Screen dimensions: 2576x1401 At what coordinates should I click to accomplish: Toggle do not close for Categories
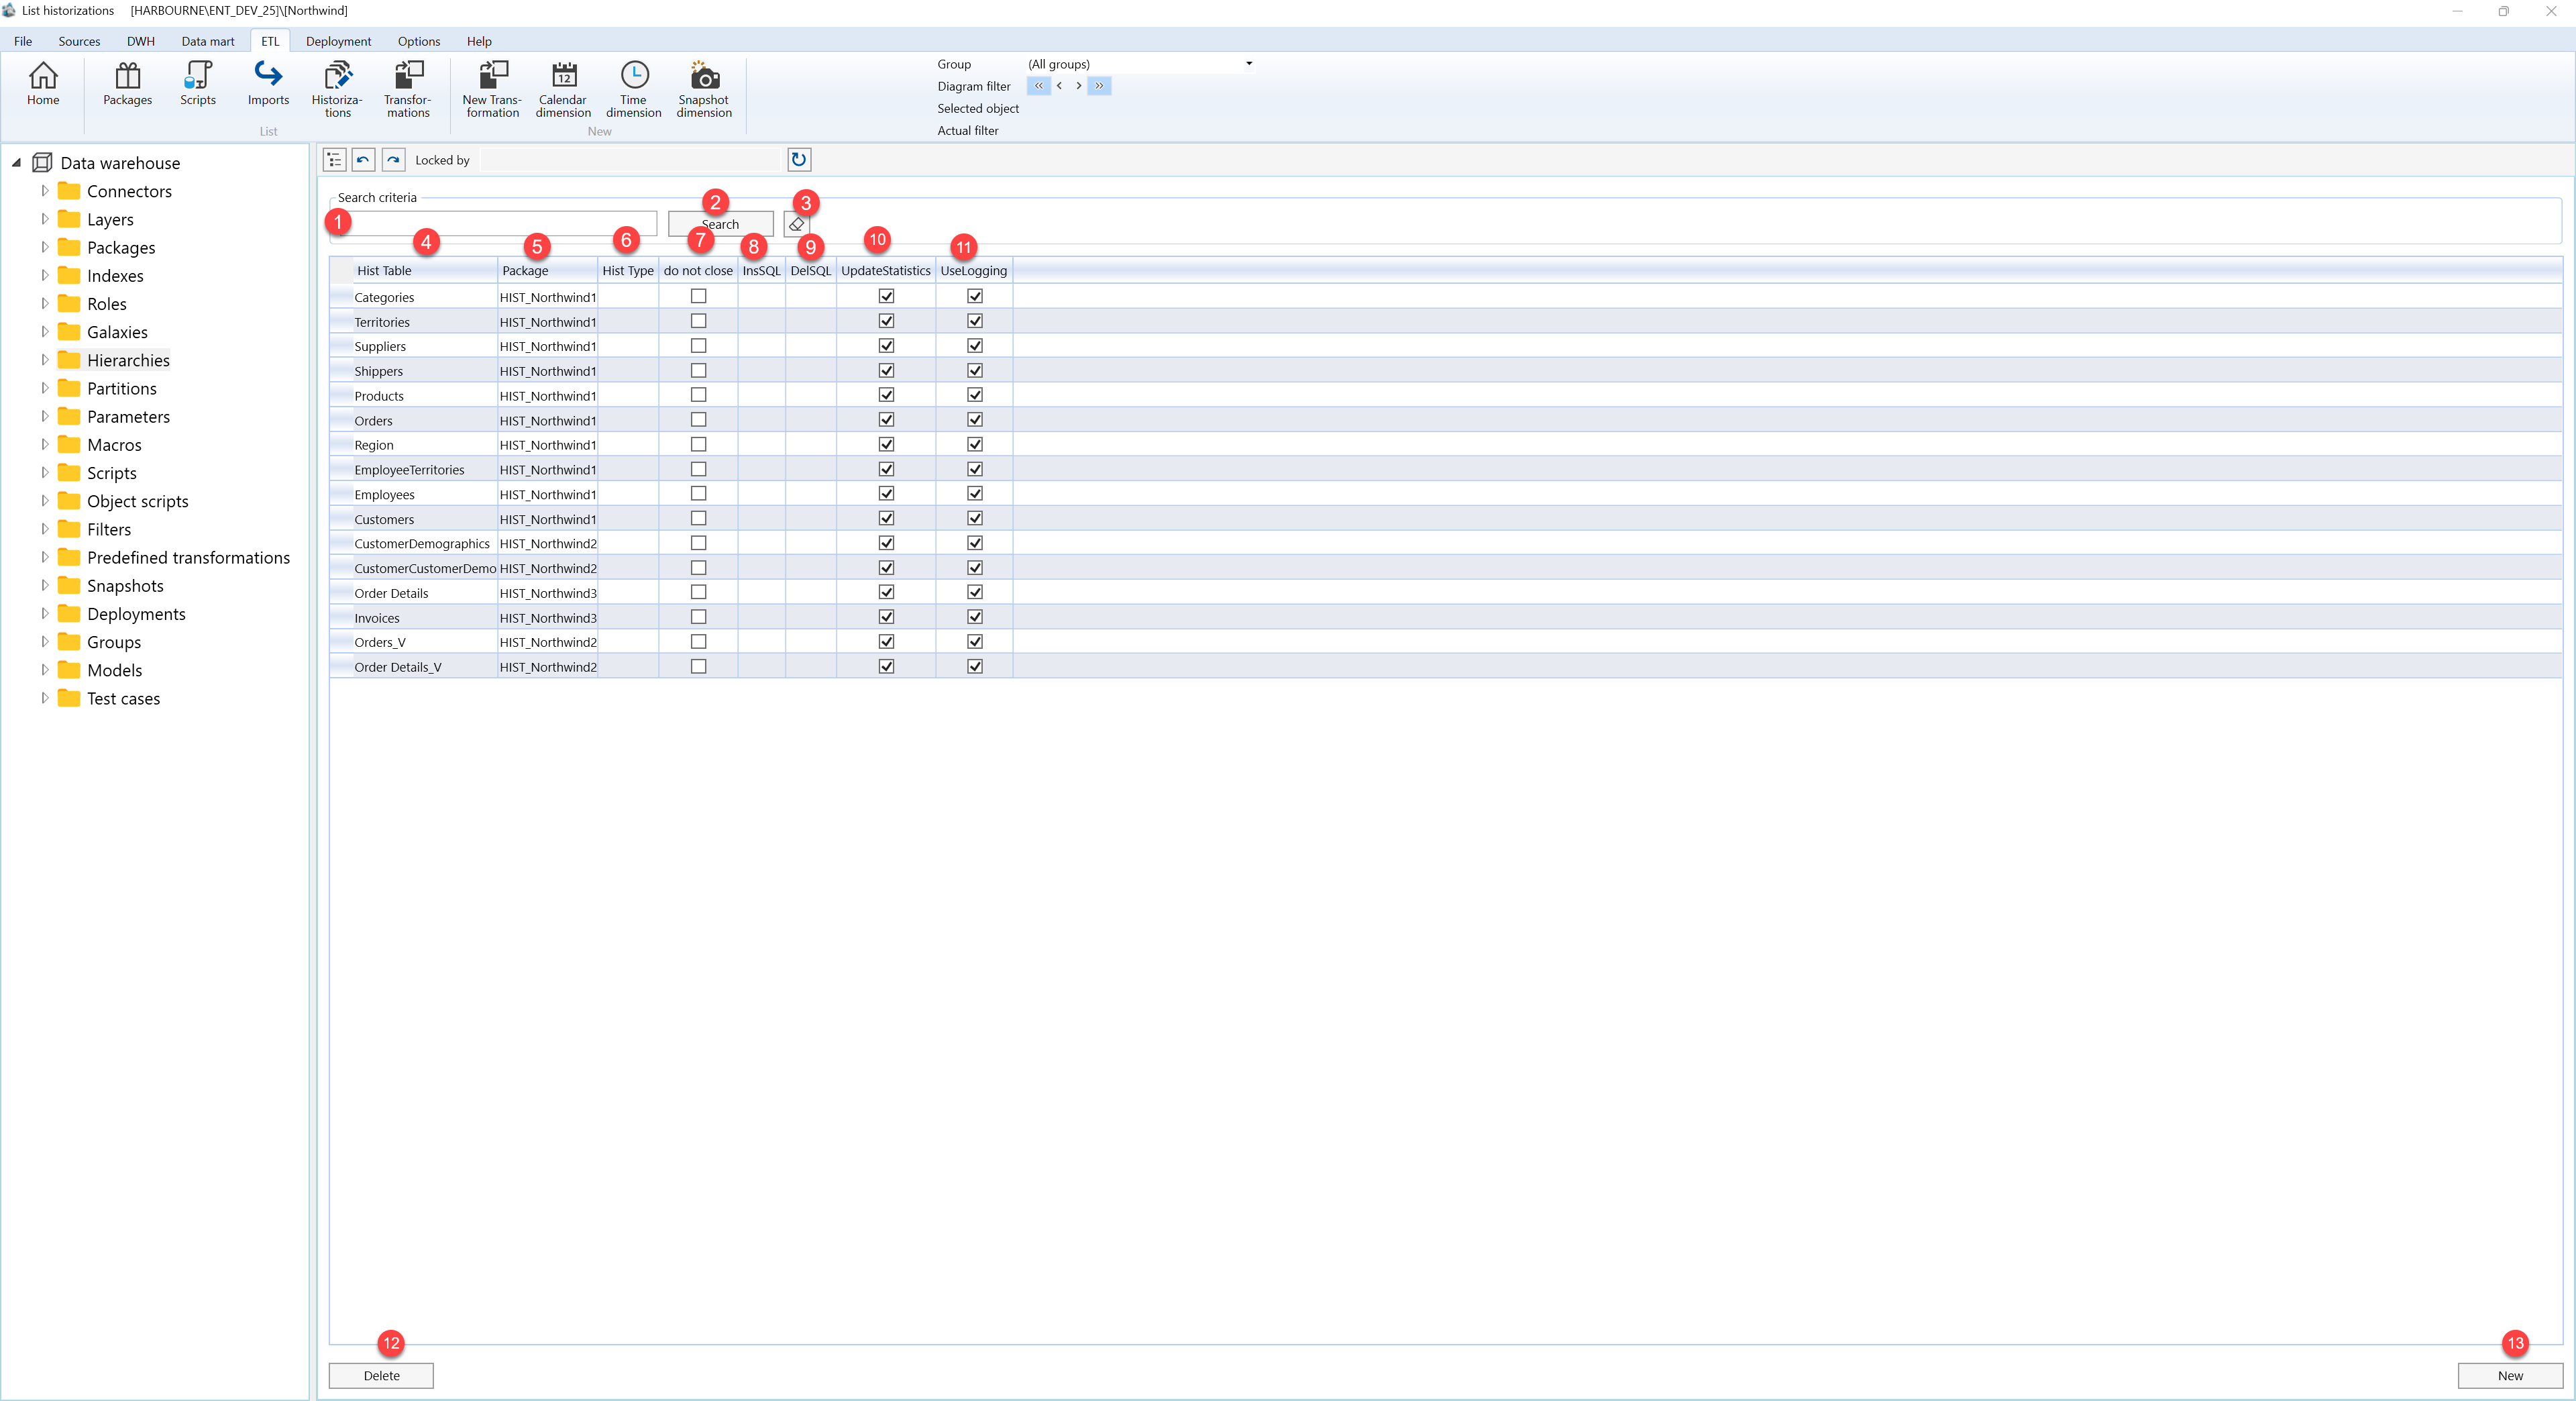tap(699, 297)
